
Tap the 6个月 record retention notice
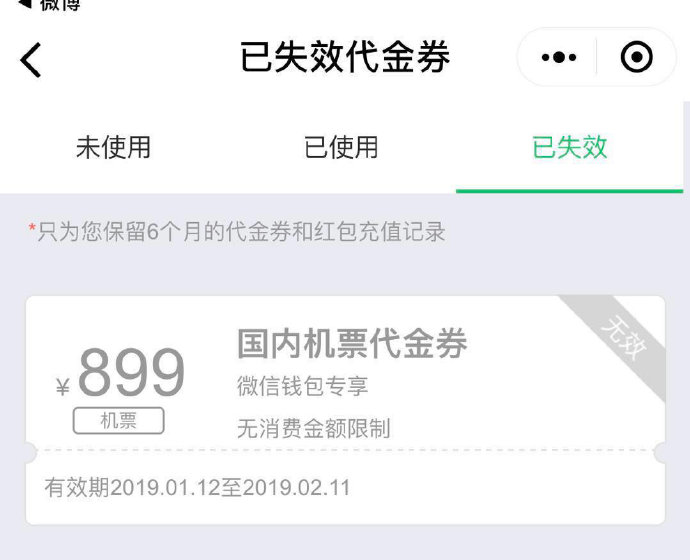point(241,232)
